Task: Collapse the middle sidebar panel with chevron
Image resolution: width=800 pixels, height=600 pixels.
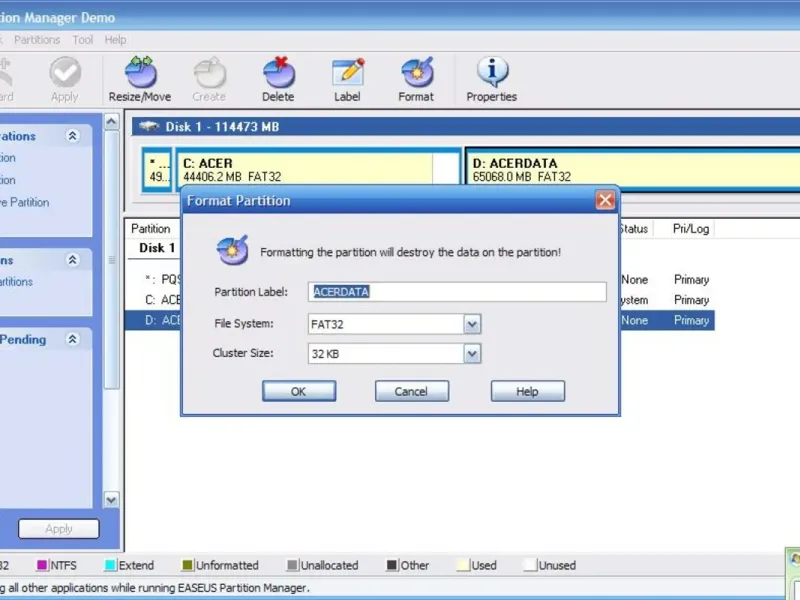Action: (72, 260)
